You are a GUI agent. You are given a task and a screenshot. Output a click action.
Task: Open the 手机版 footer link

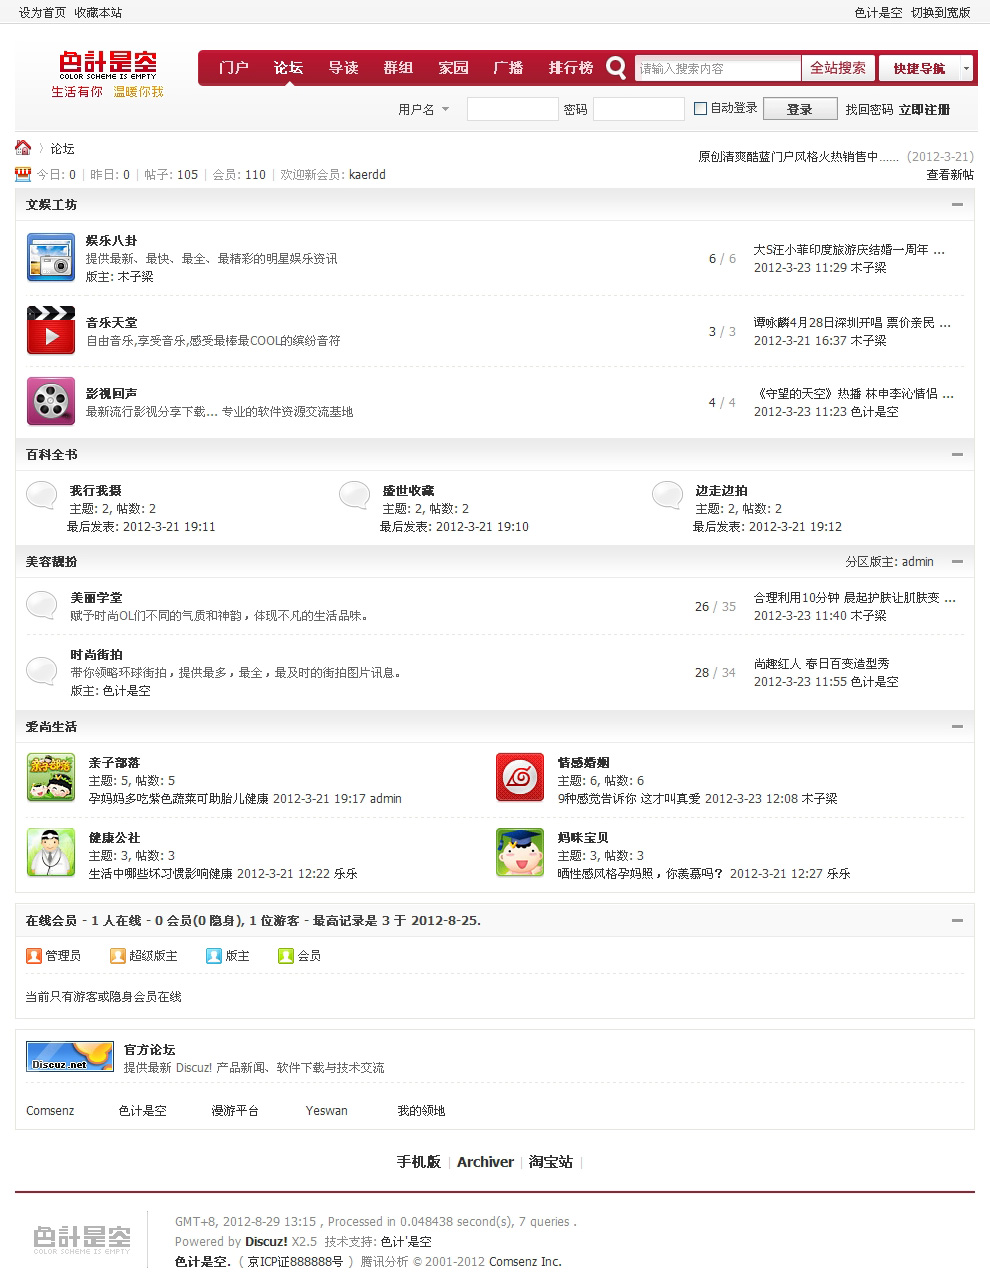(418, 1162)
